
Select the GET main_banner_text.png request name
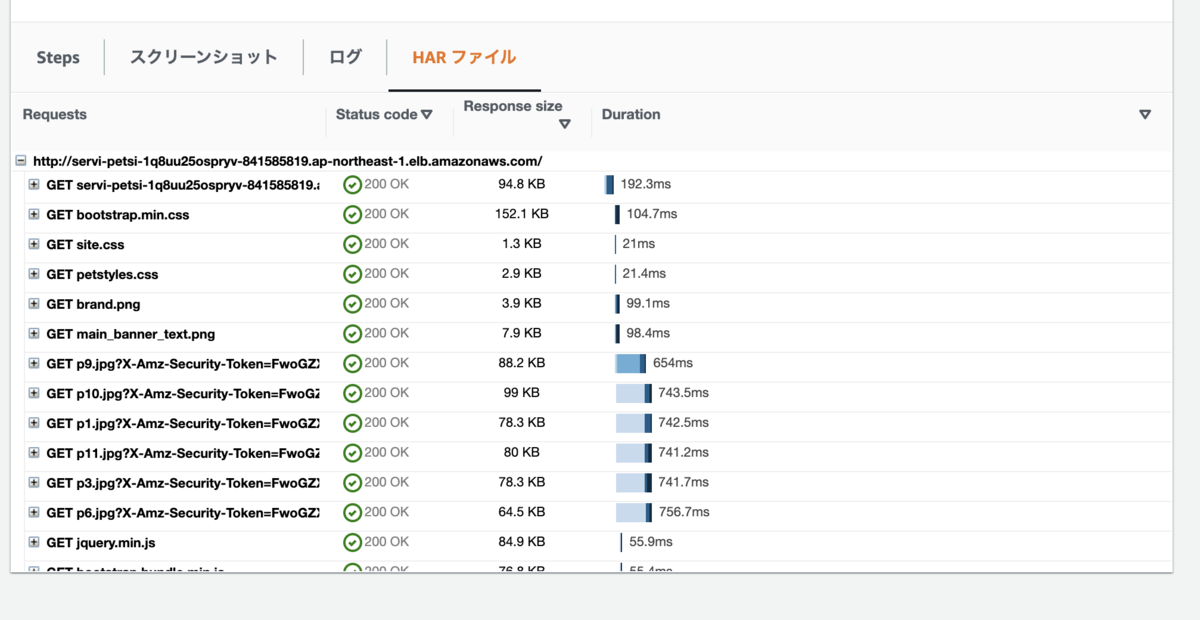click(131, 334)
